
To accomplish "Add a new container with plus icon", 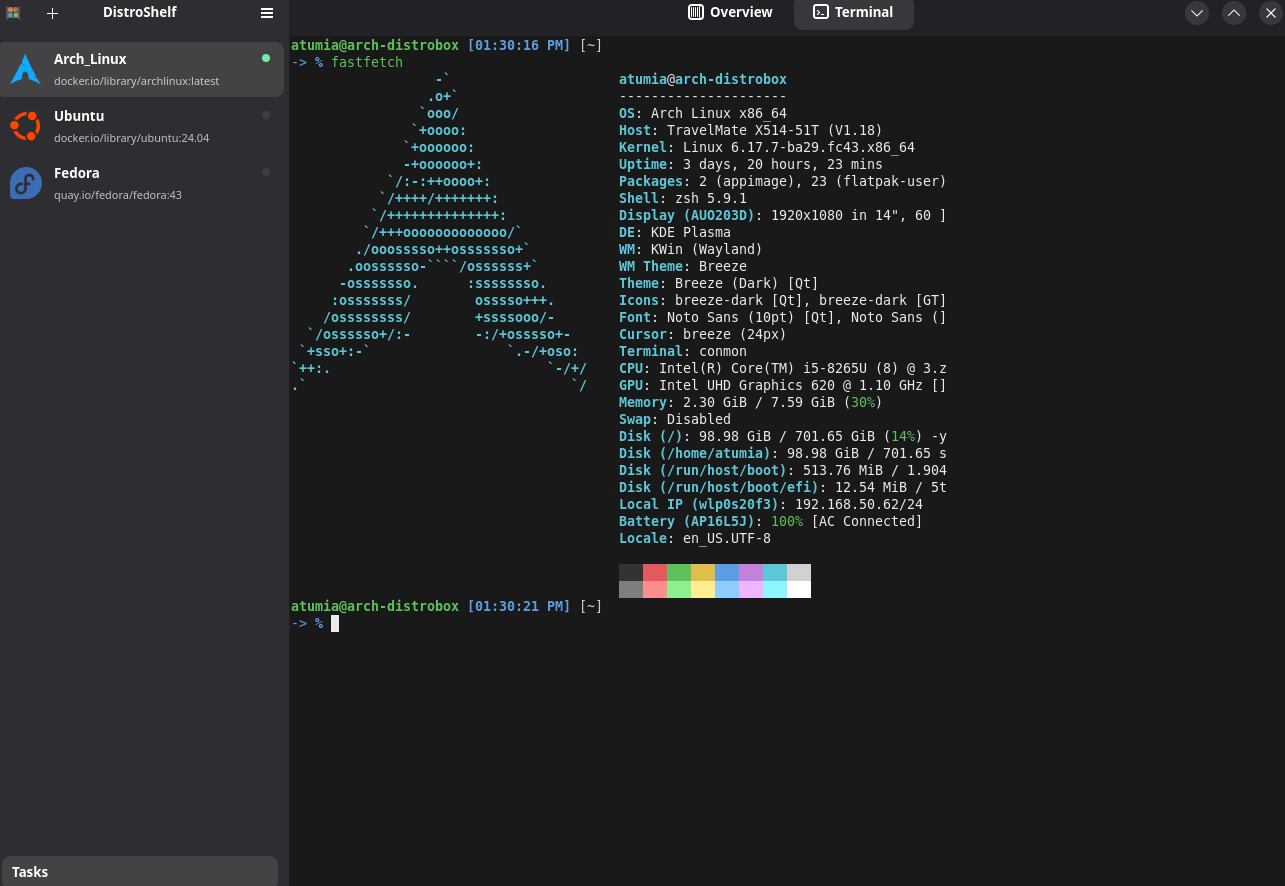I will click(53, 13).
